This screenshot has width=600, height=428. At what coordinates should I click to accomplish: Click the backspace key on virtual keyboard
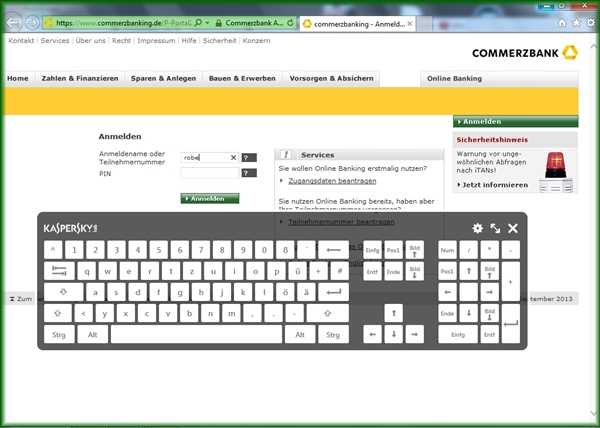click(x=334, y=250)
